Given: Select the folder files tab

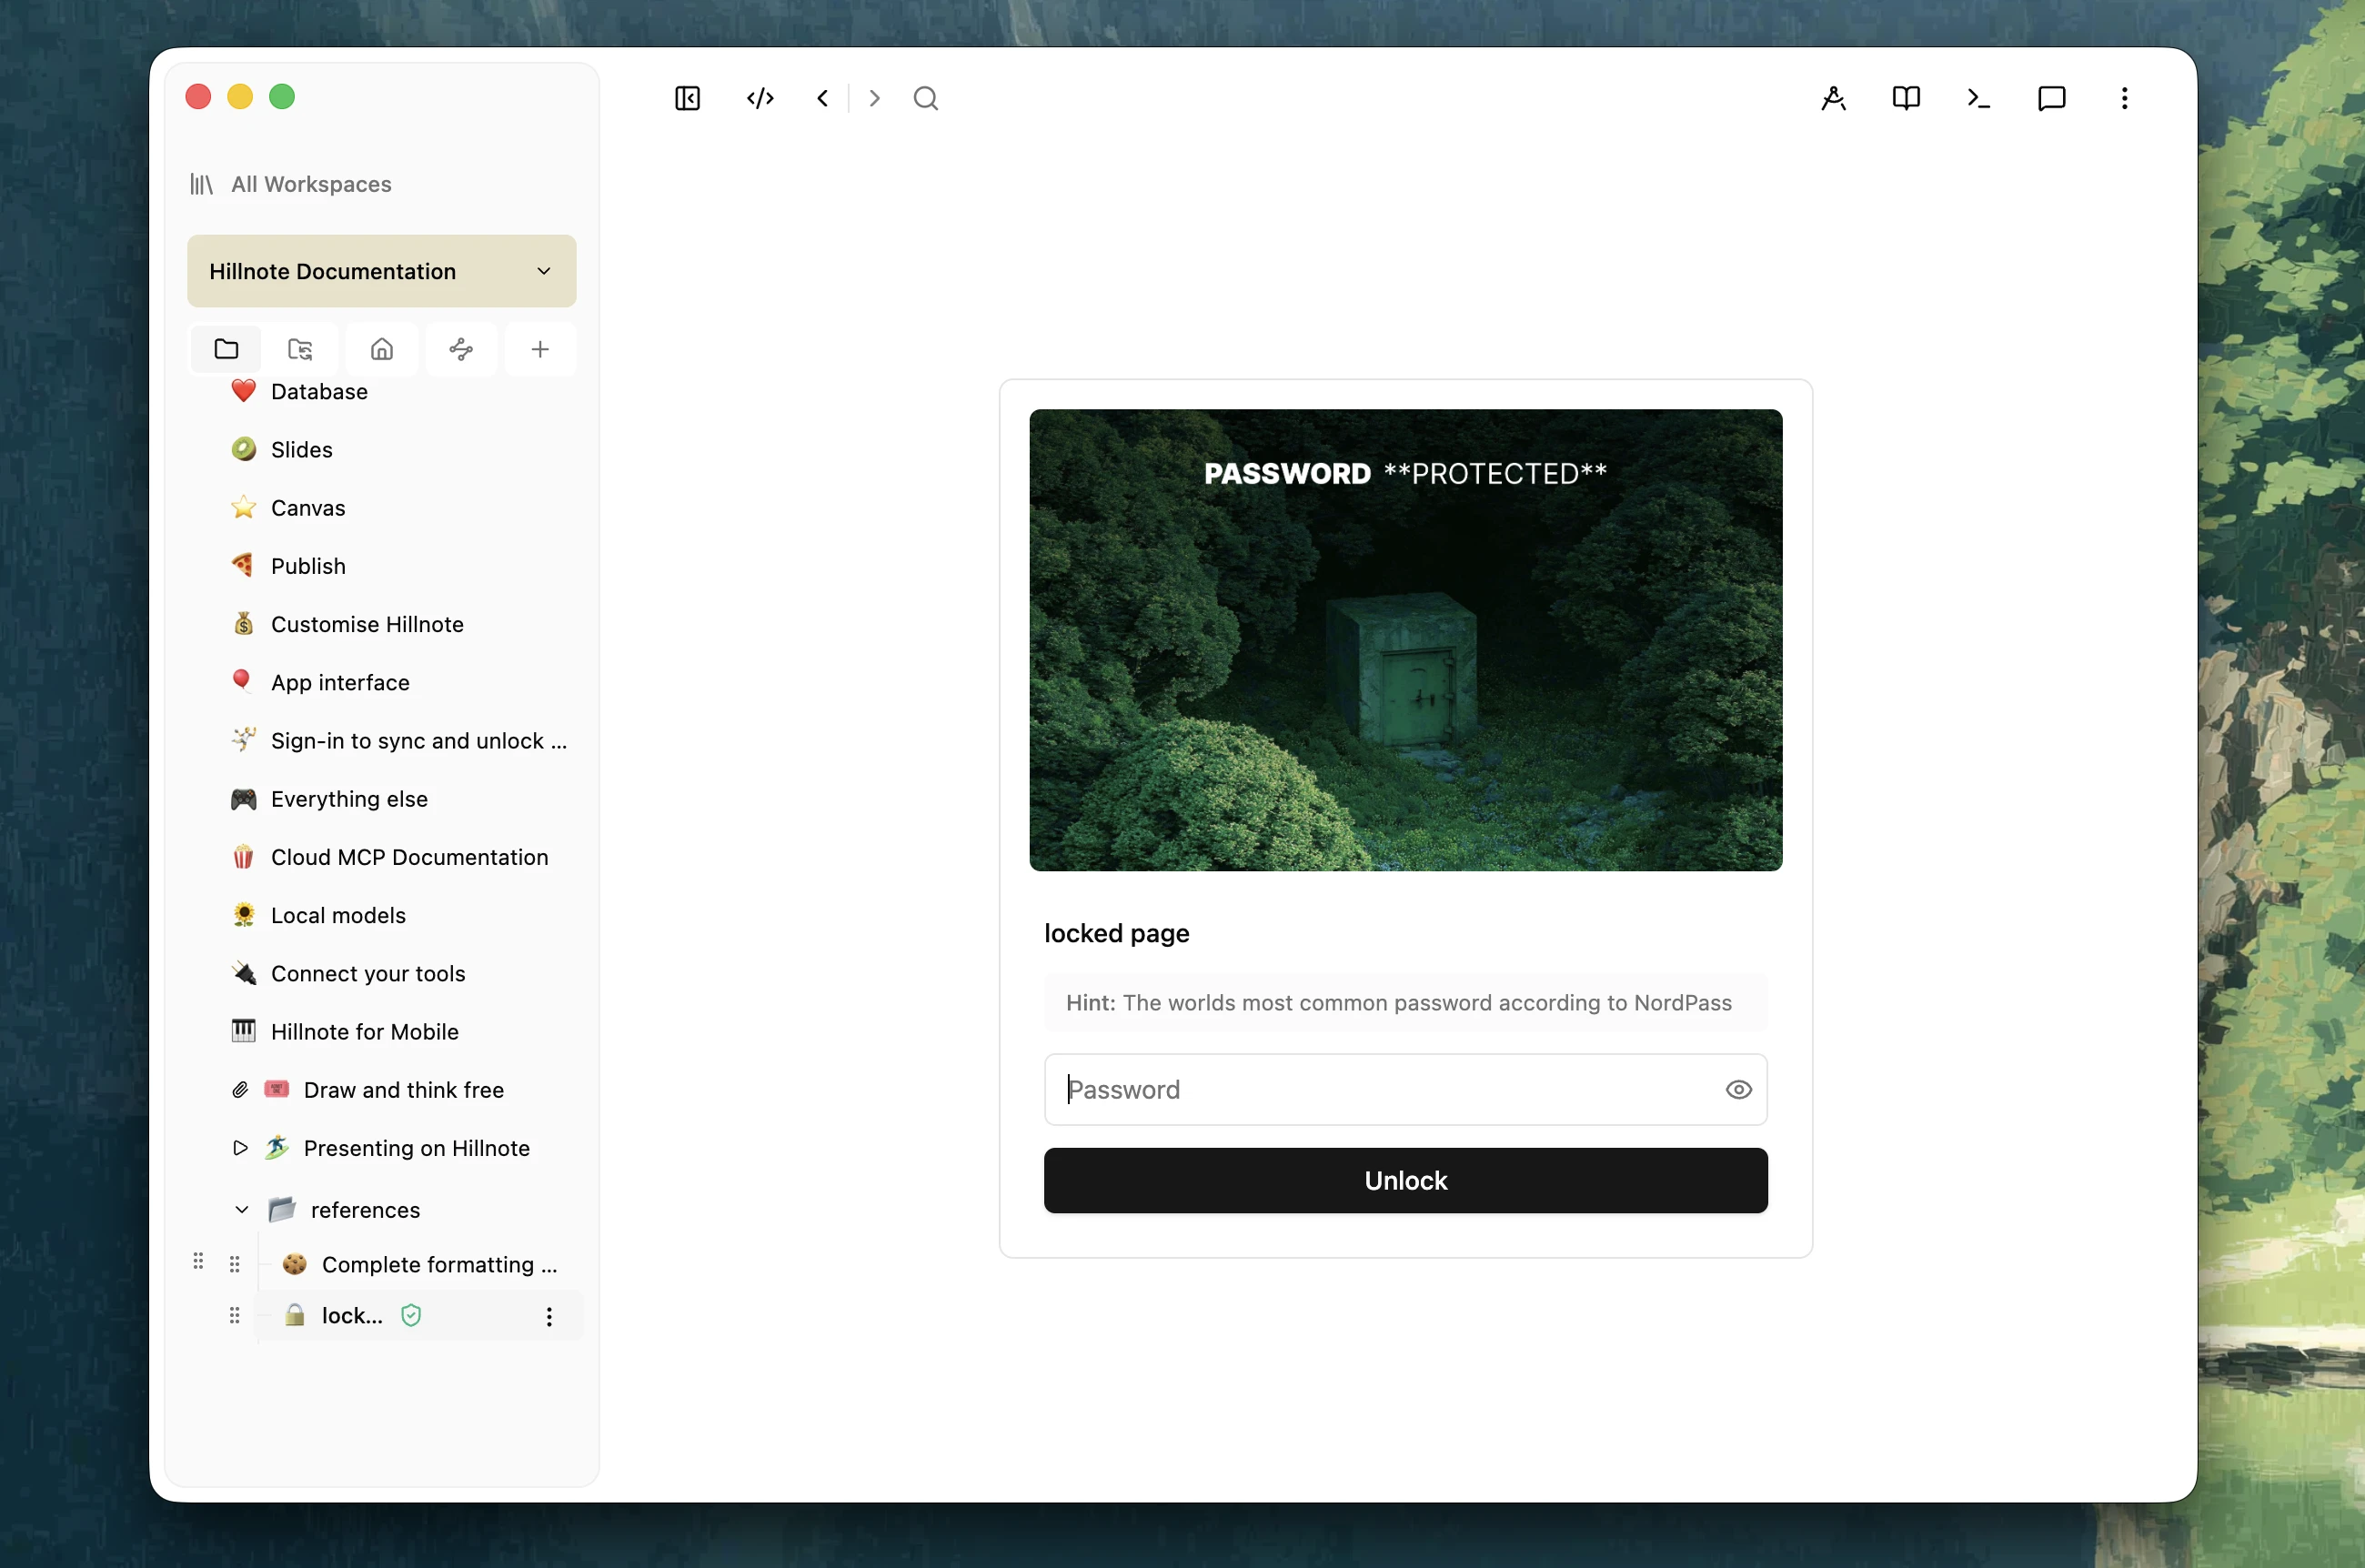Looking at the screenshot, I should pyautogui.click(x=226, y=349).
